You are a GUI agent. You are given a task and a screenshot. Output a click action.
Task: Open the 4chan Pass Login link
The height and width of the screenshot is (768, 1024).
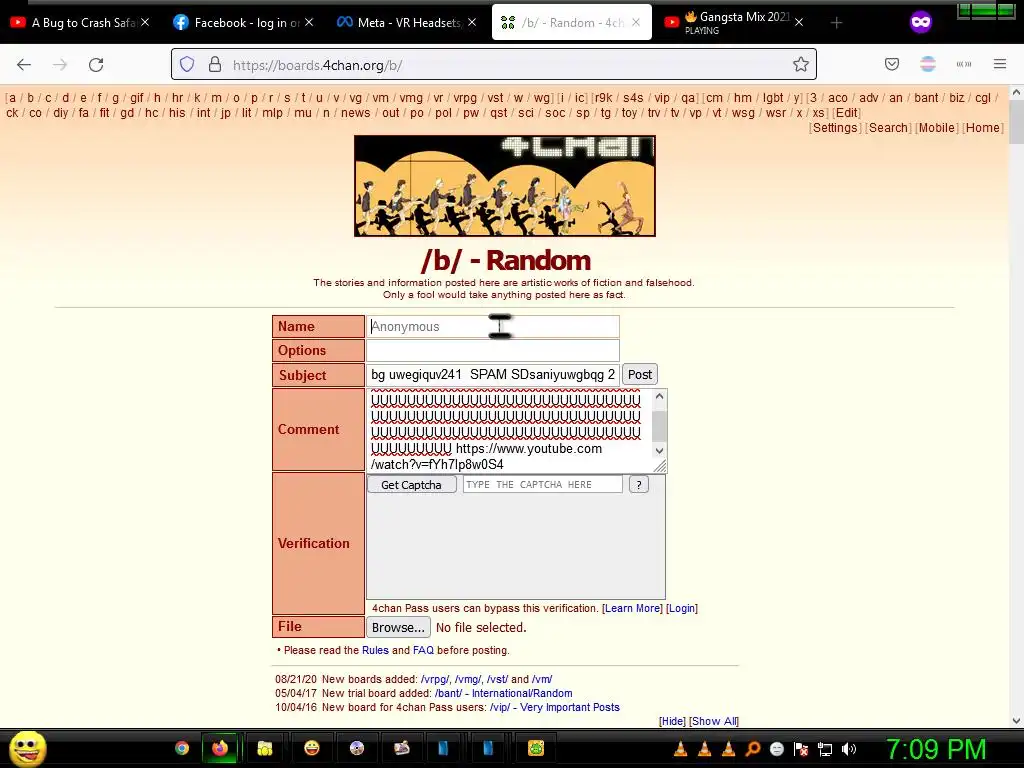[682, 608]
